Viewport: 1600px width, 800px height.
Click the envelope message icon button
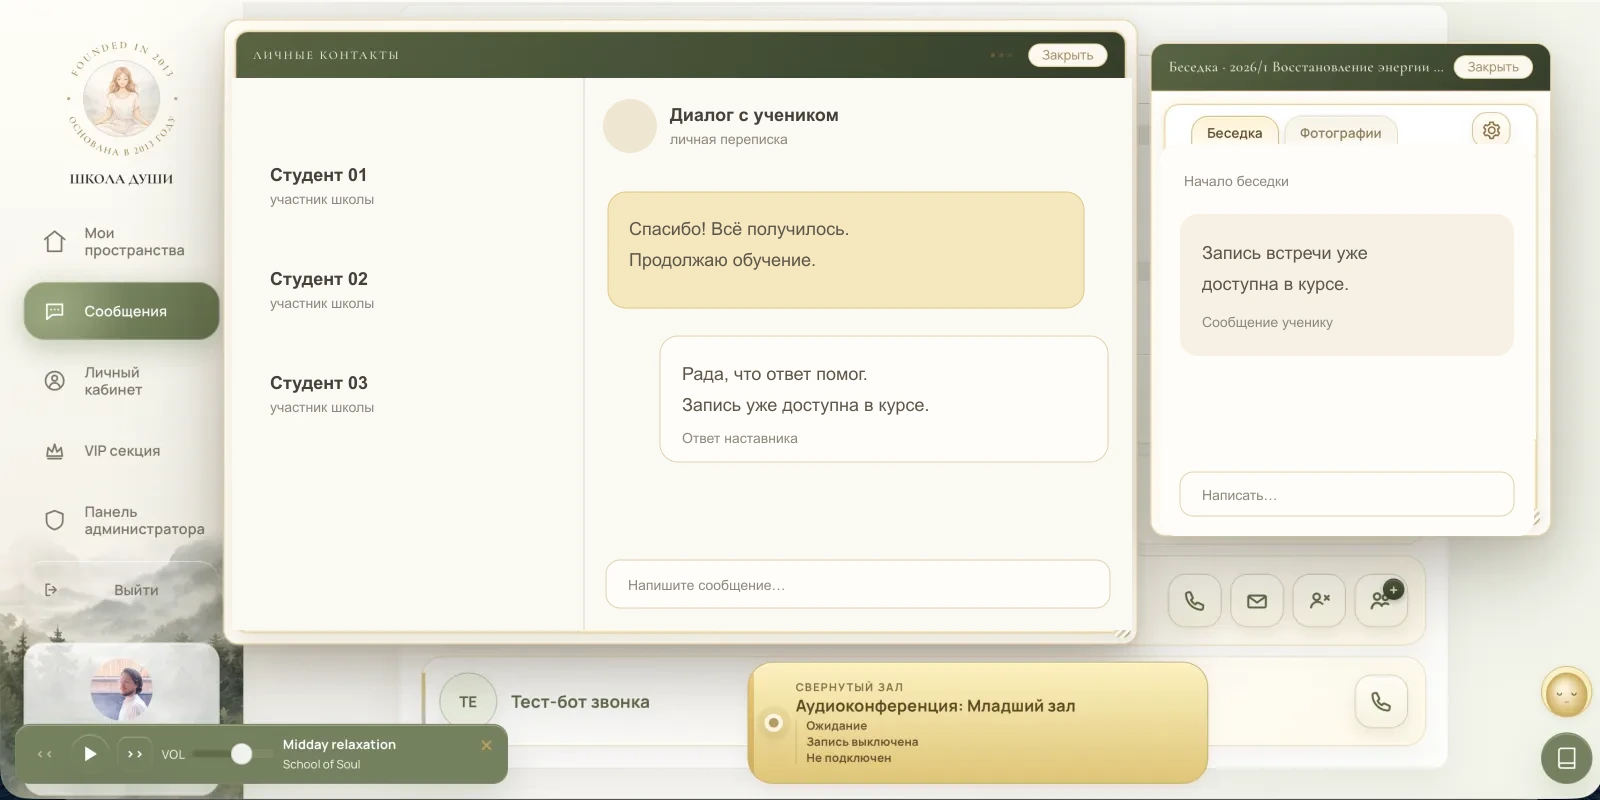(x=1257, y=601)
